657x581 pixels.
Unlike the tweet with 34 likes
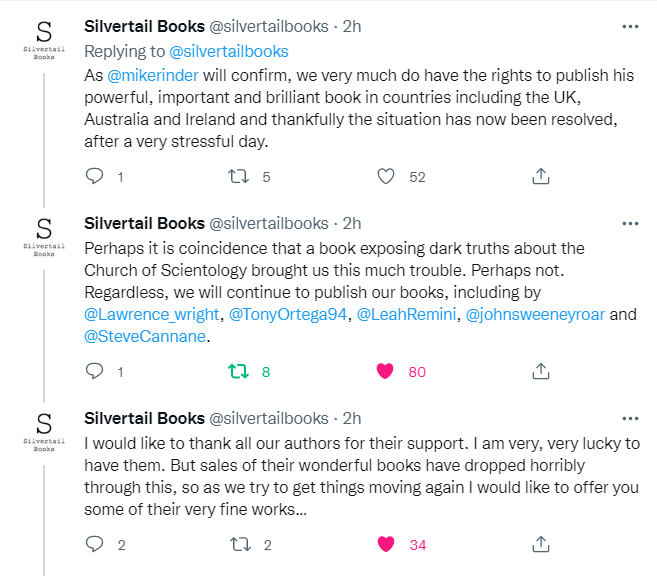point(387,545)
